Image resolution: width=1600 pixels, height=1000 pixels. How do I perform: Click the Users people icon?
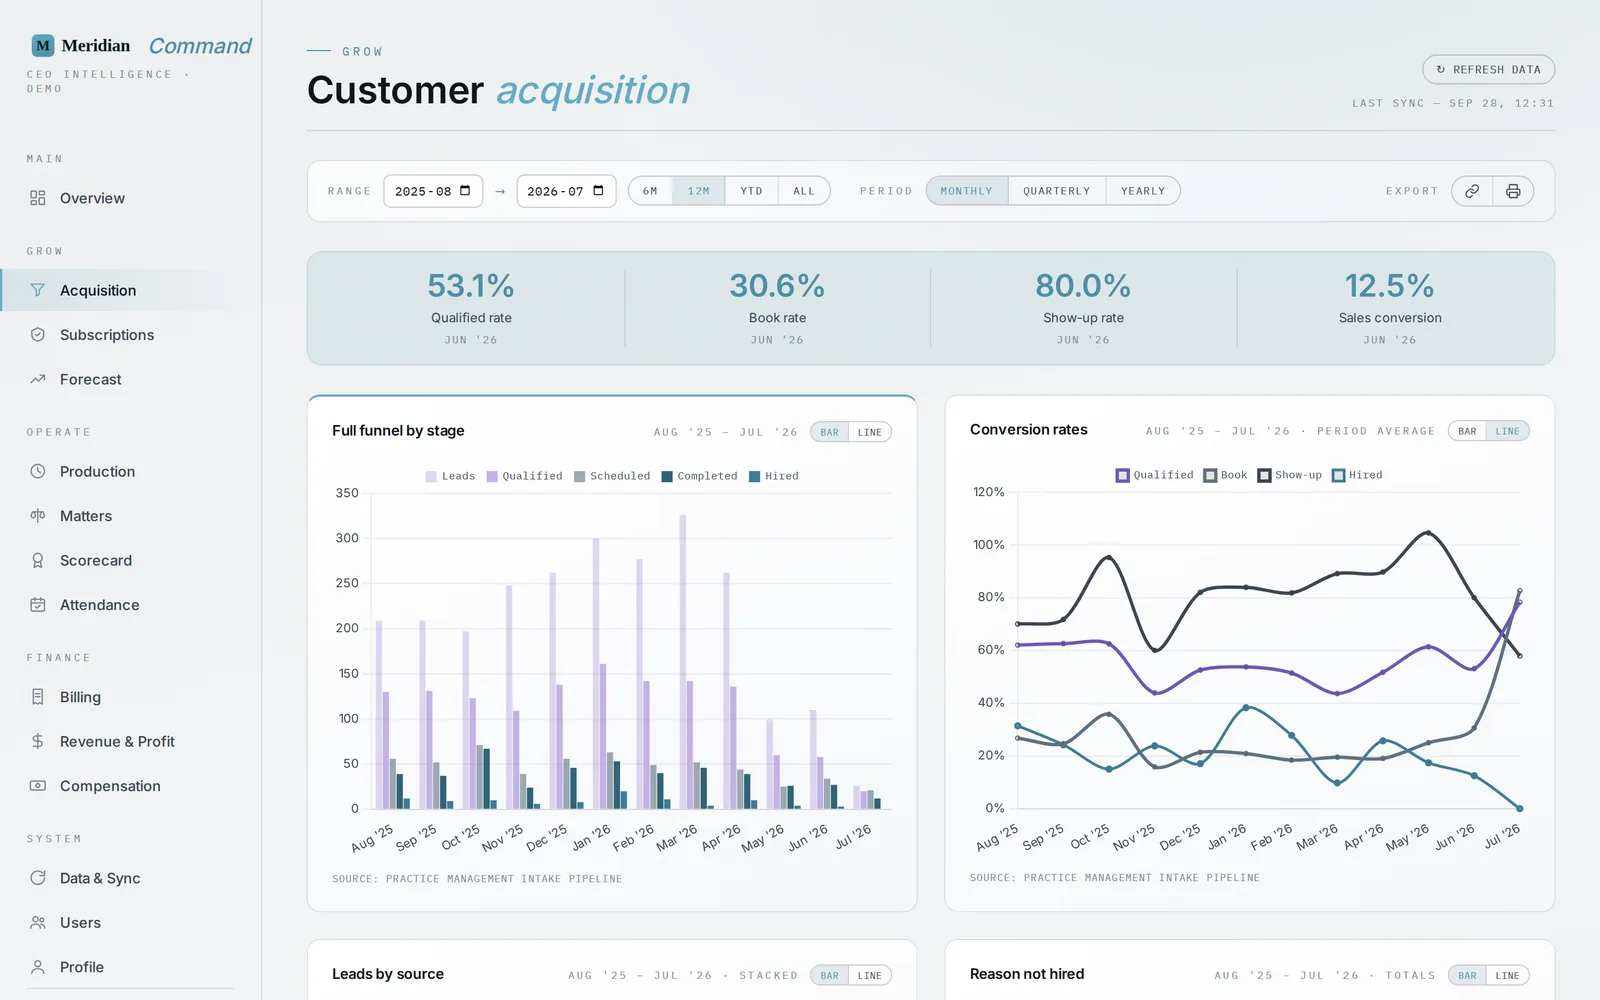[x=38, y=923]
